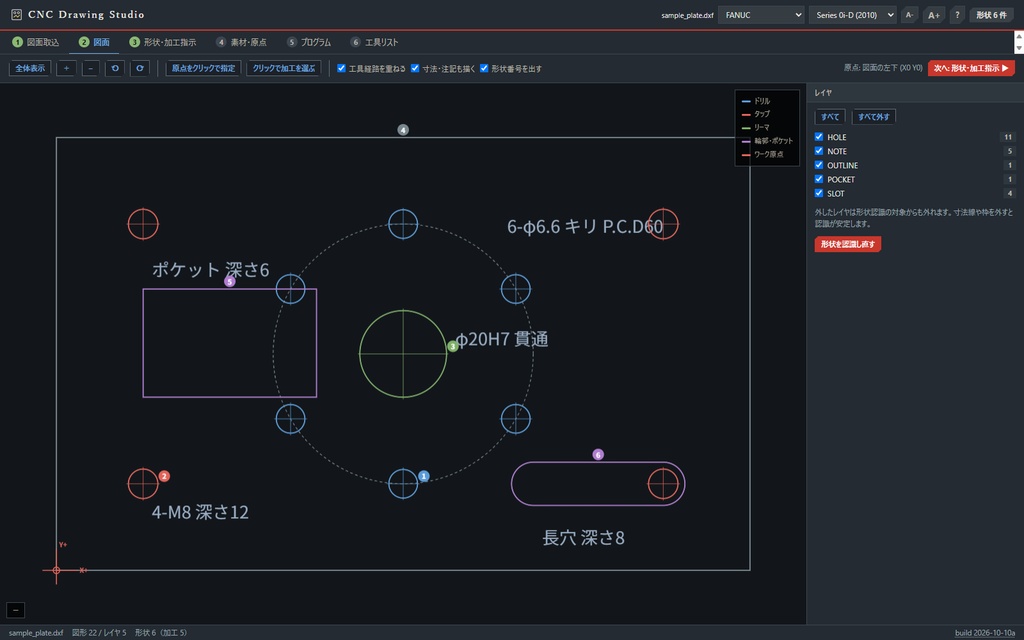Open step 5 プログラム tab

click(309, 42)
